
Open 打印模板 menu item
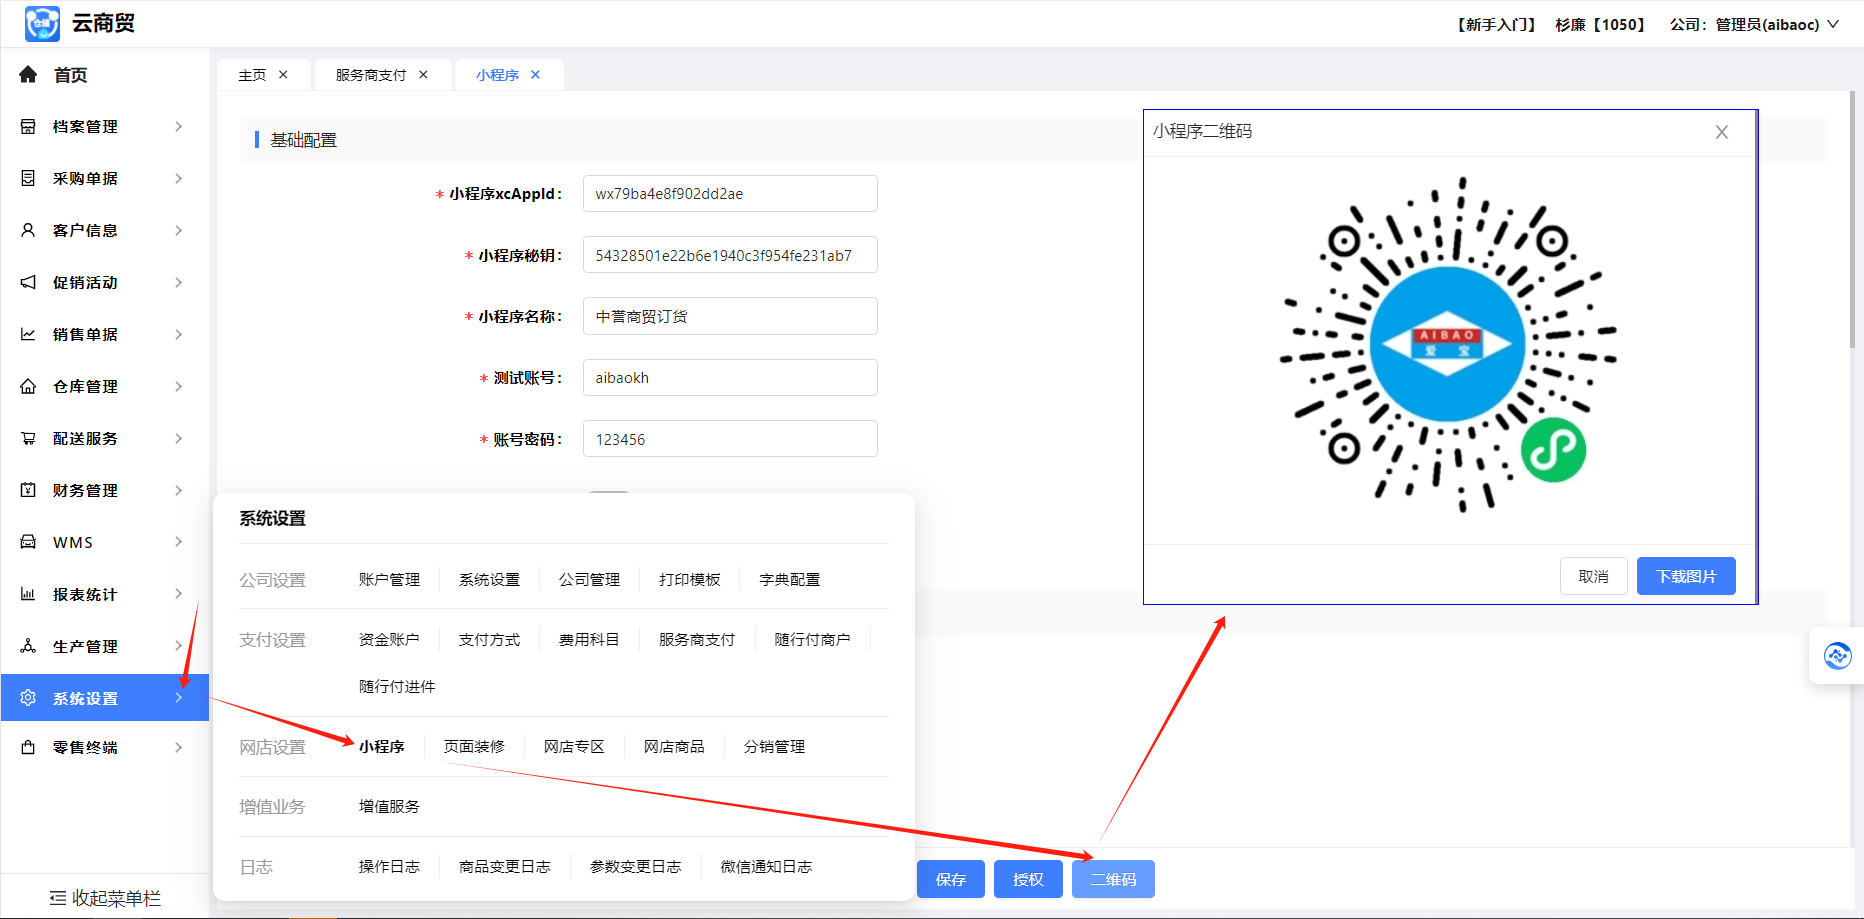[x=689, y=580]
